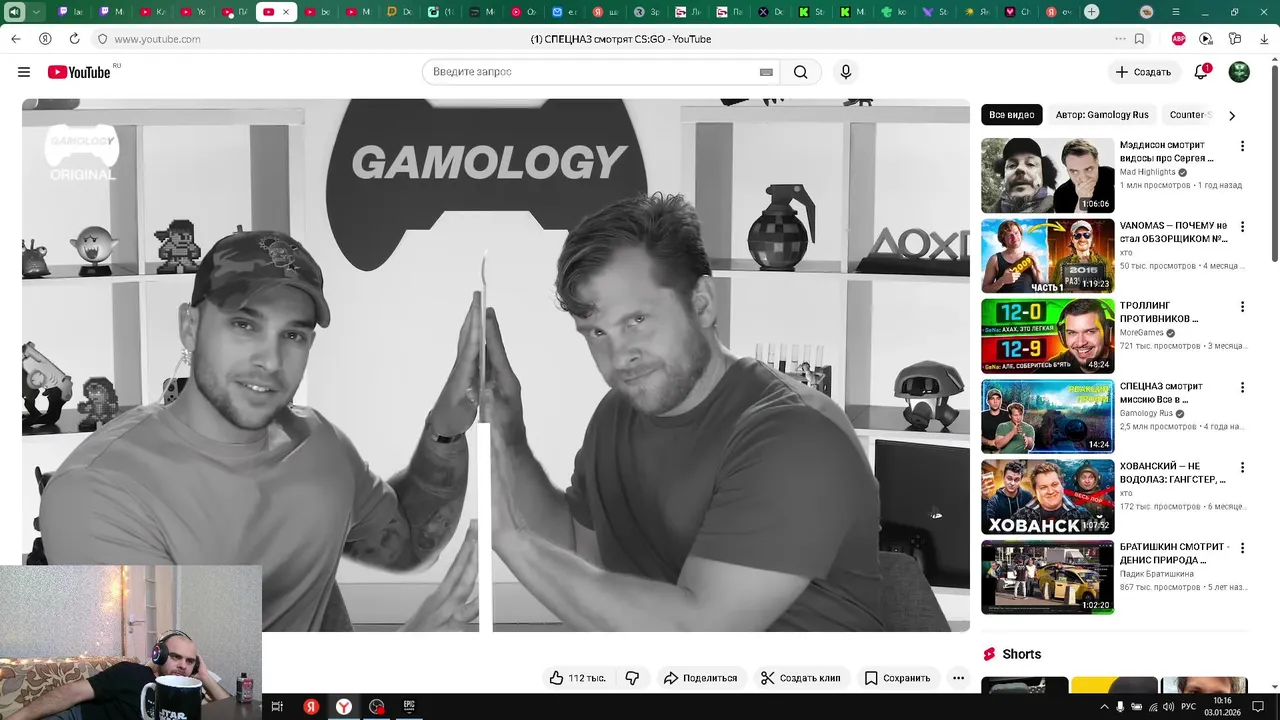Open options for the VANOMAS video
The width and height of the screenshot is (1280, 720).
point(1242,227)
